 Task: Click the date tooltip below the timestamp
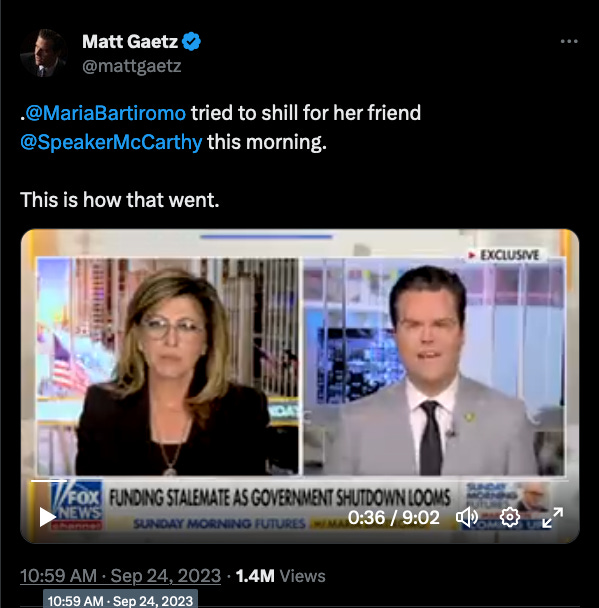coord(120,600)
